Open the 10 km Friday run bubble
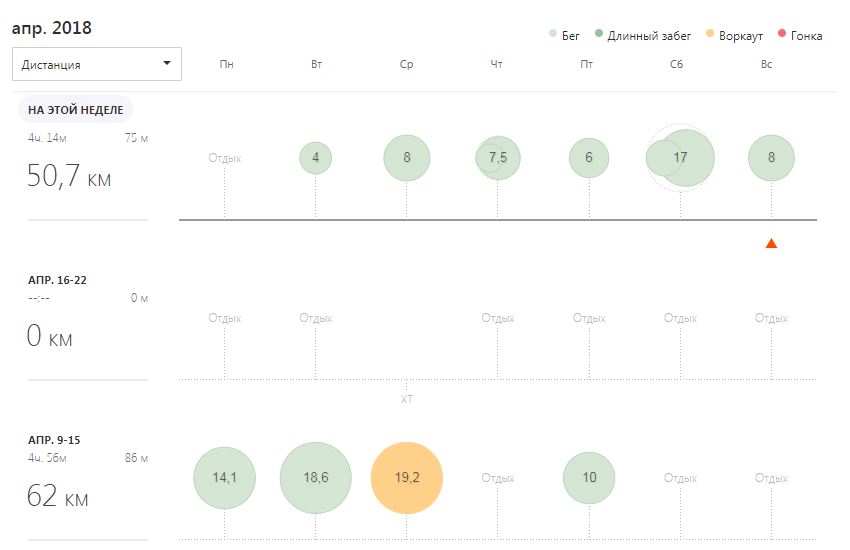This screenshot has width=850, height=550. point(589,477)
